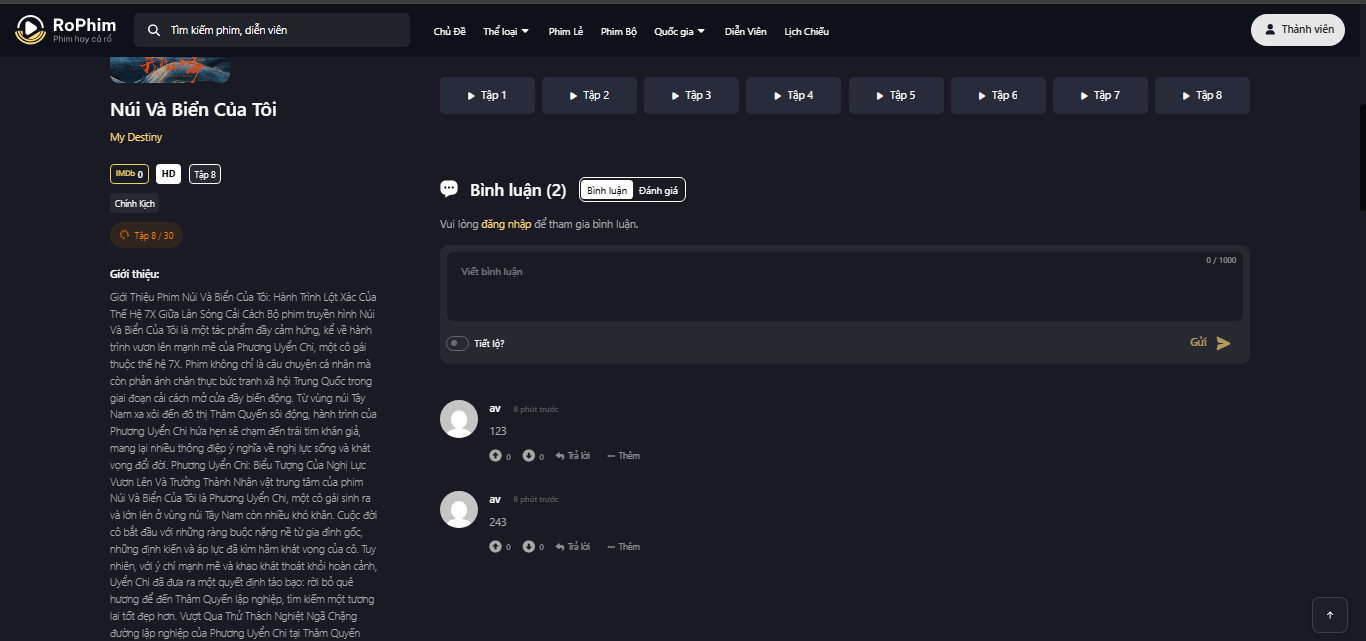Click the IMDb 0 rating badge
This screenshot has height=641, width=1366.
[129, 173]
